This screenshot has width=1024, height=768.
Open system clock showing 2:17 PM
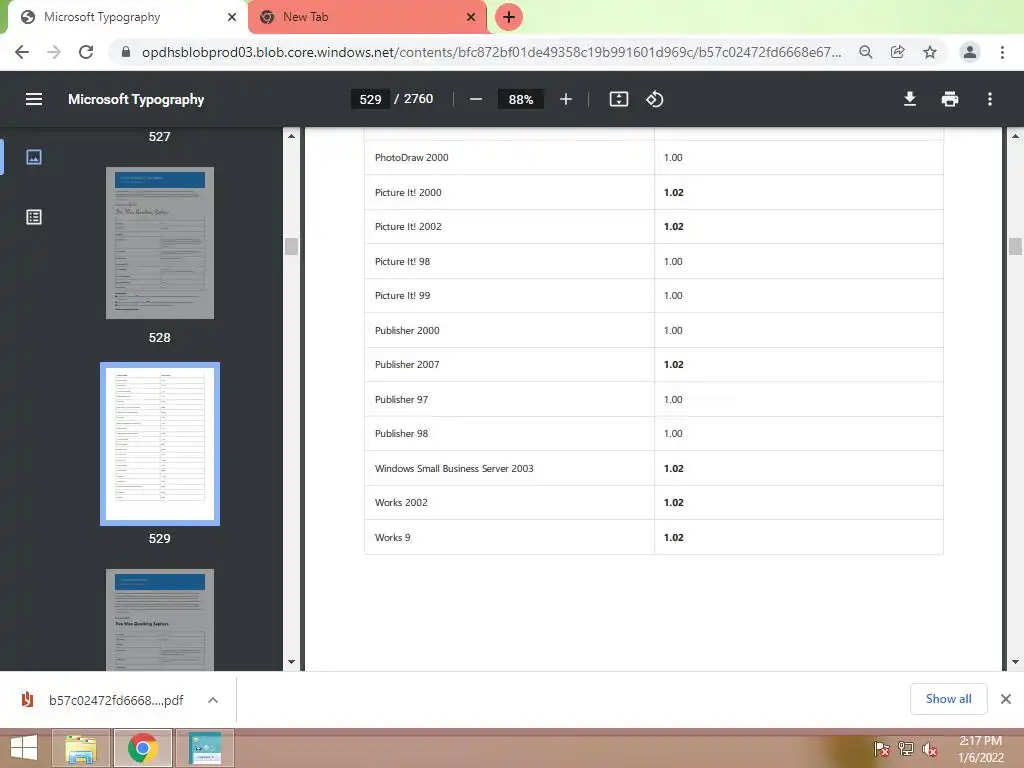[x=980, y=749]
